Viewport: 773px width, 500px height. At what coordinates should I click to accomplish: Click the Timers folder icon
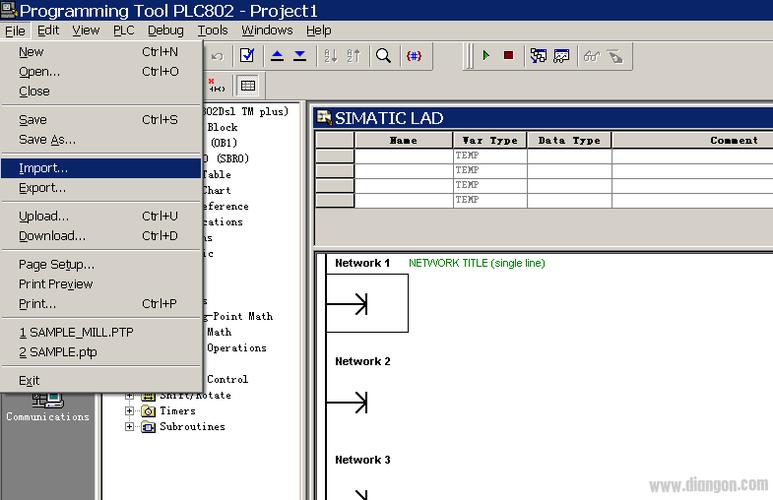148,411
